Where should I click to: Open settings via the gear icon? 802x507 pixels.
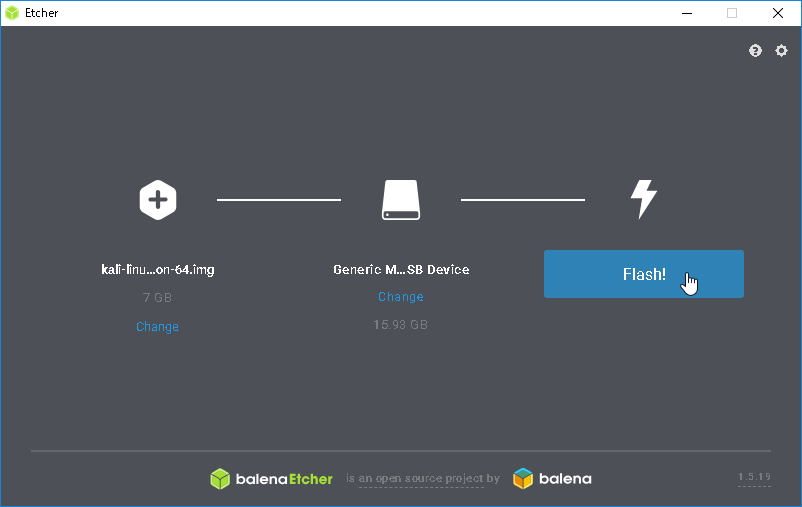coord(781,51)
